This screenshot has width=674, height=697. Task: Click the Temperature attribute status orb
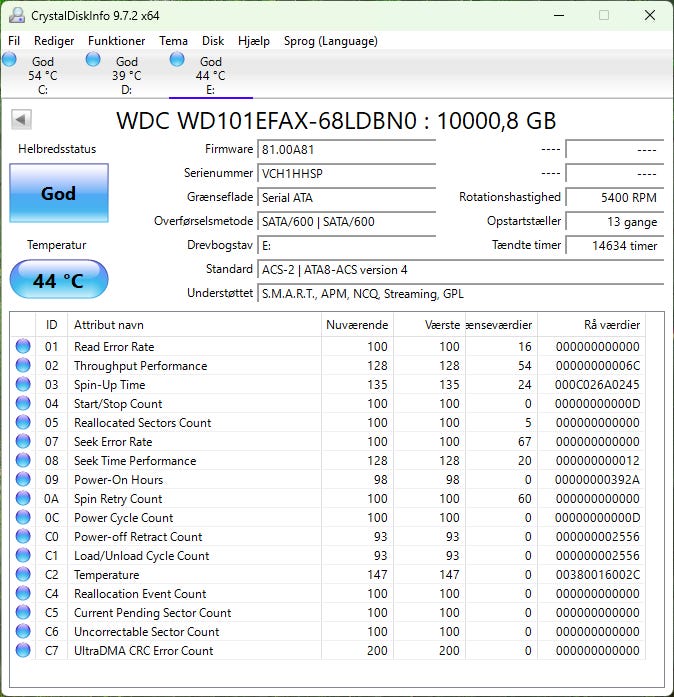(x=23, y=575)
